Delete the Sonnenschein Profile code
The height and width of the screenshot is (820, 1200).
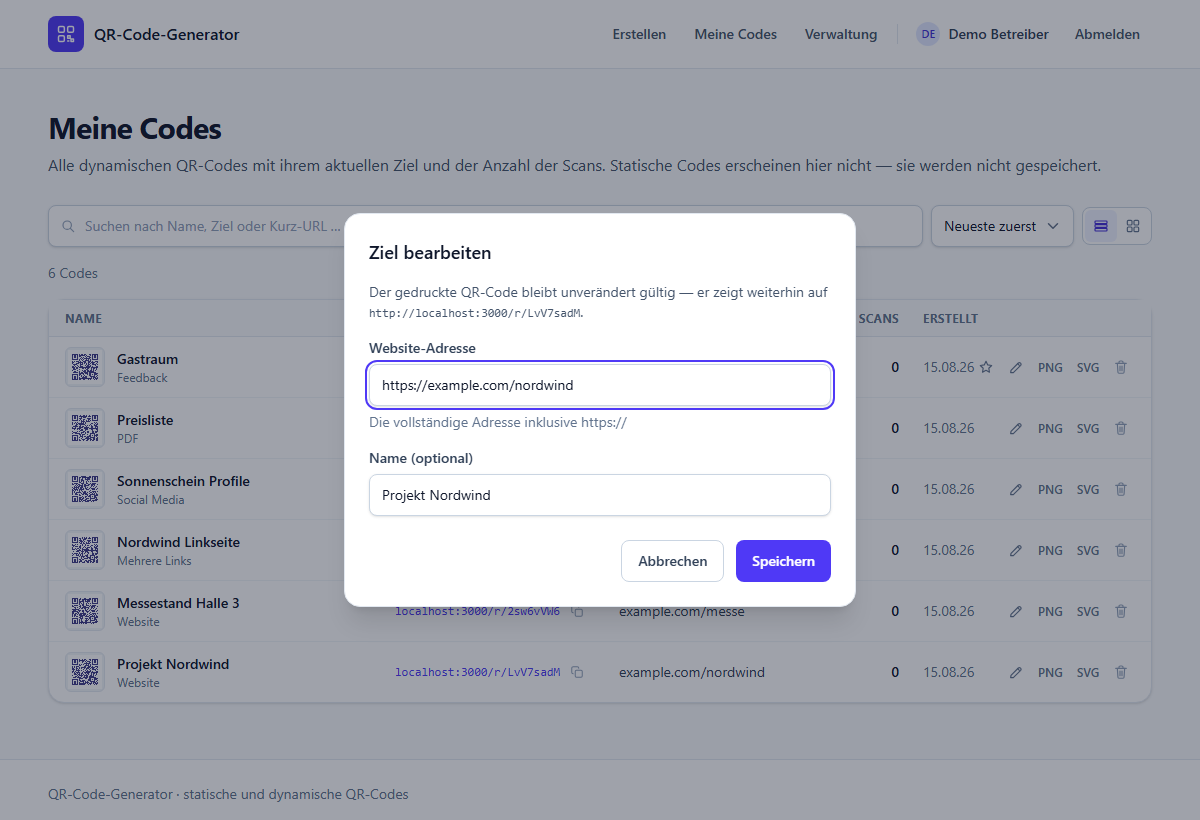(x=1121, y=489)
